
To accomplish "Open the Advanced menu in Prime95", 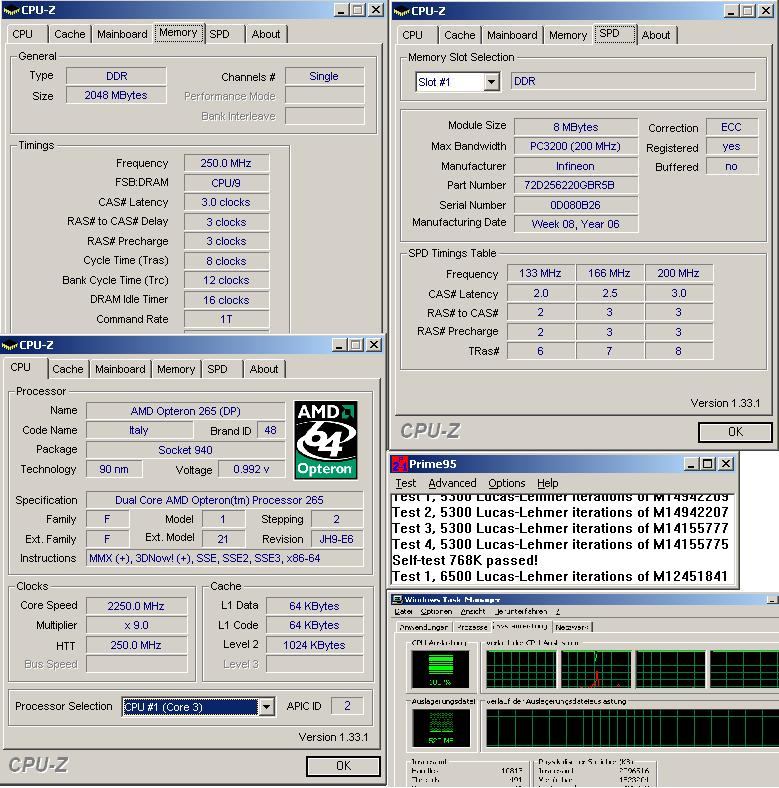I will [452, 483].
